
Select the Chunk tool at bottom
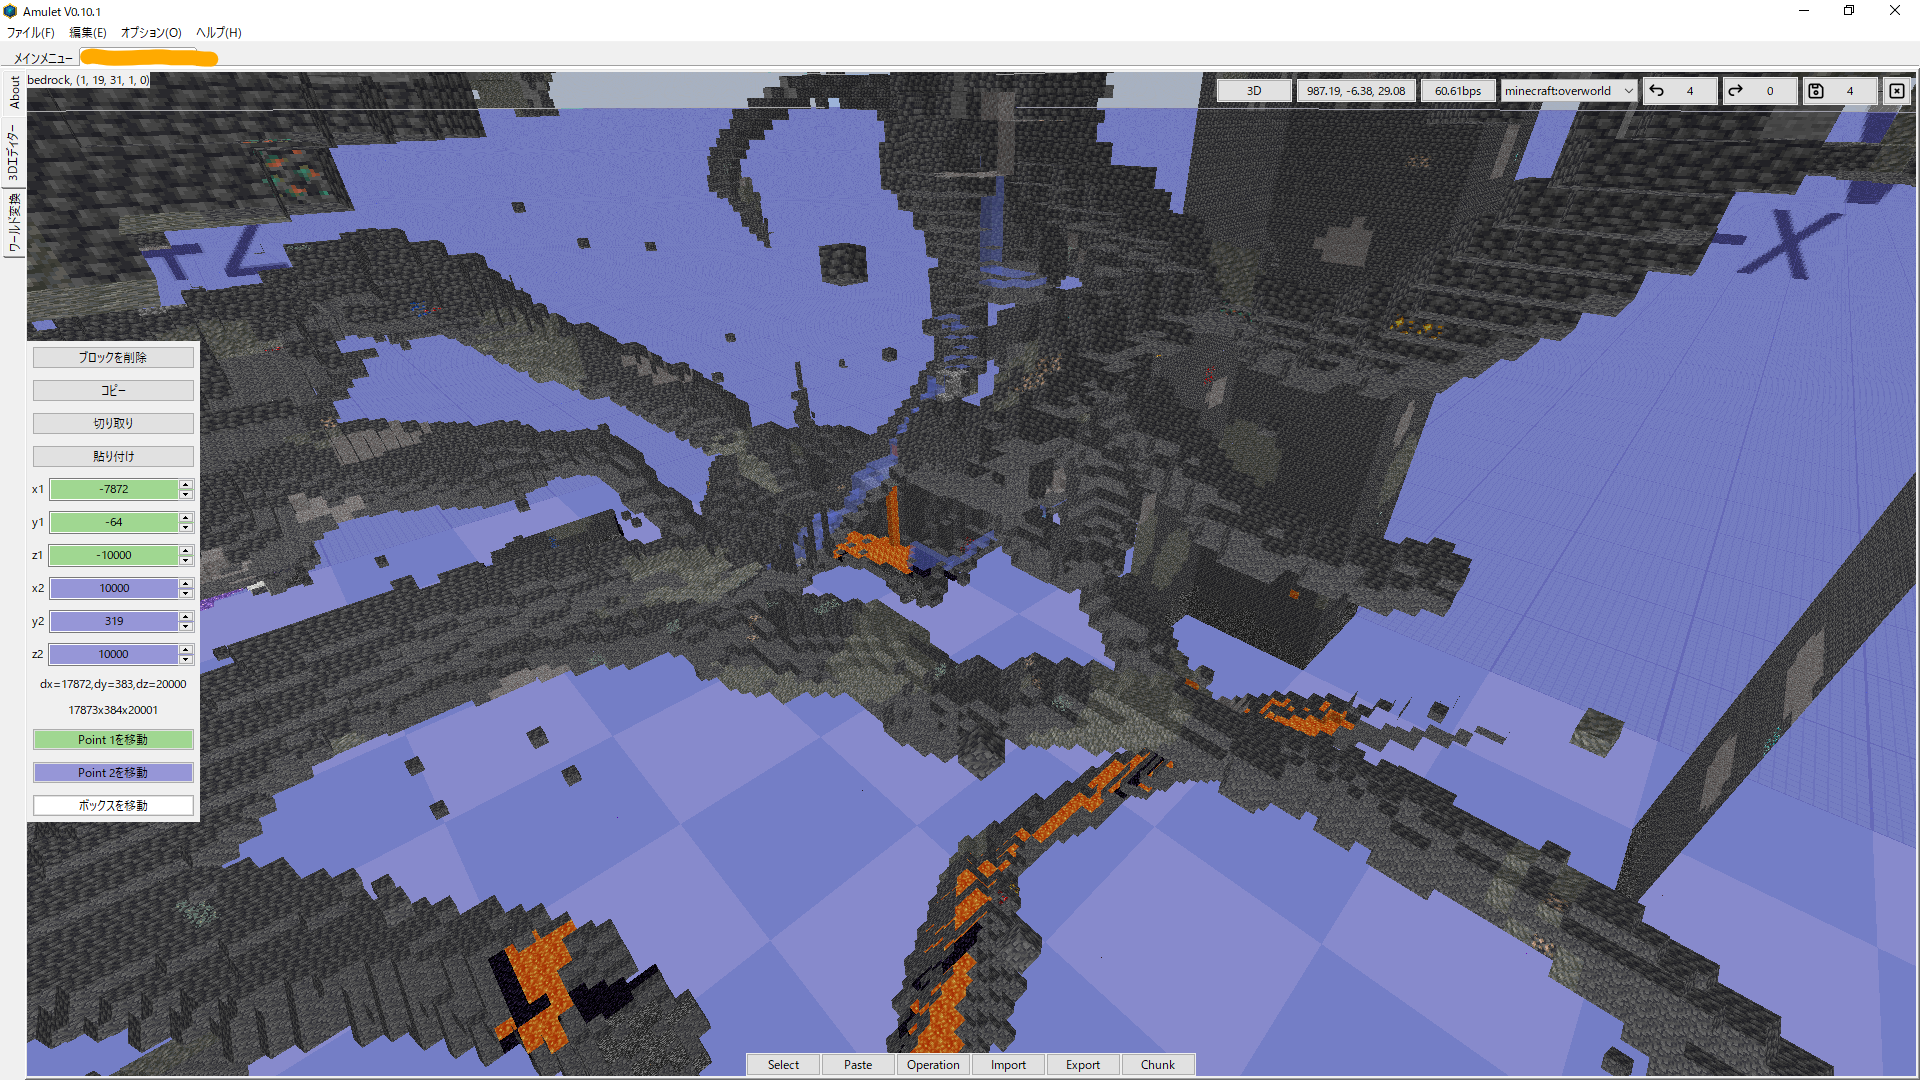point(1157,1065)
